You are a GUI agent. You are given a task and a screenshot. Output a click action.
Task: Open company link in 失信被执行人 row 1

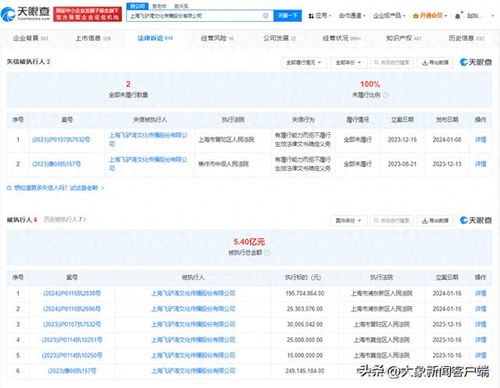tap(148, 139)
